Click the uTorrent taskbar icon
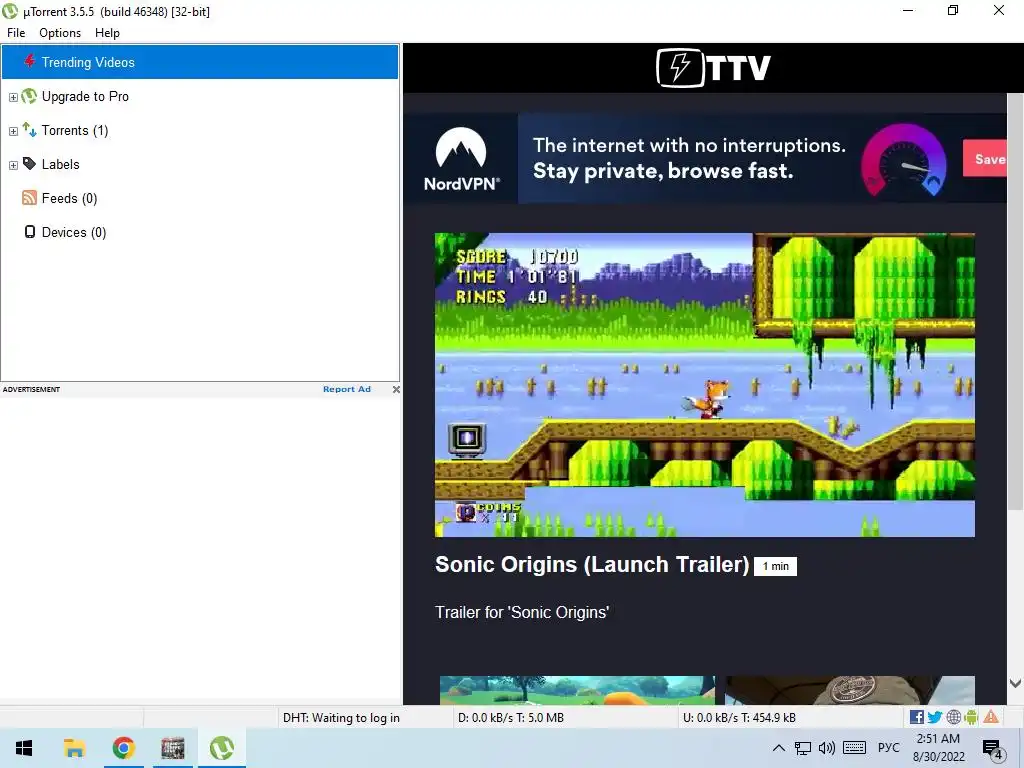 (222, 748)
